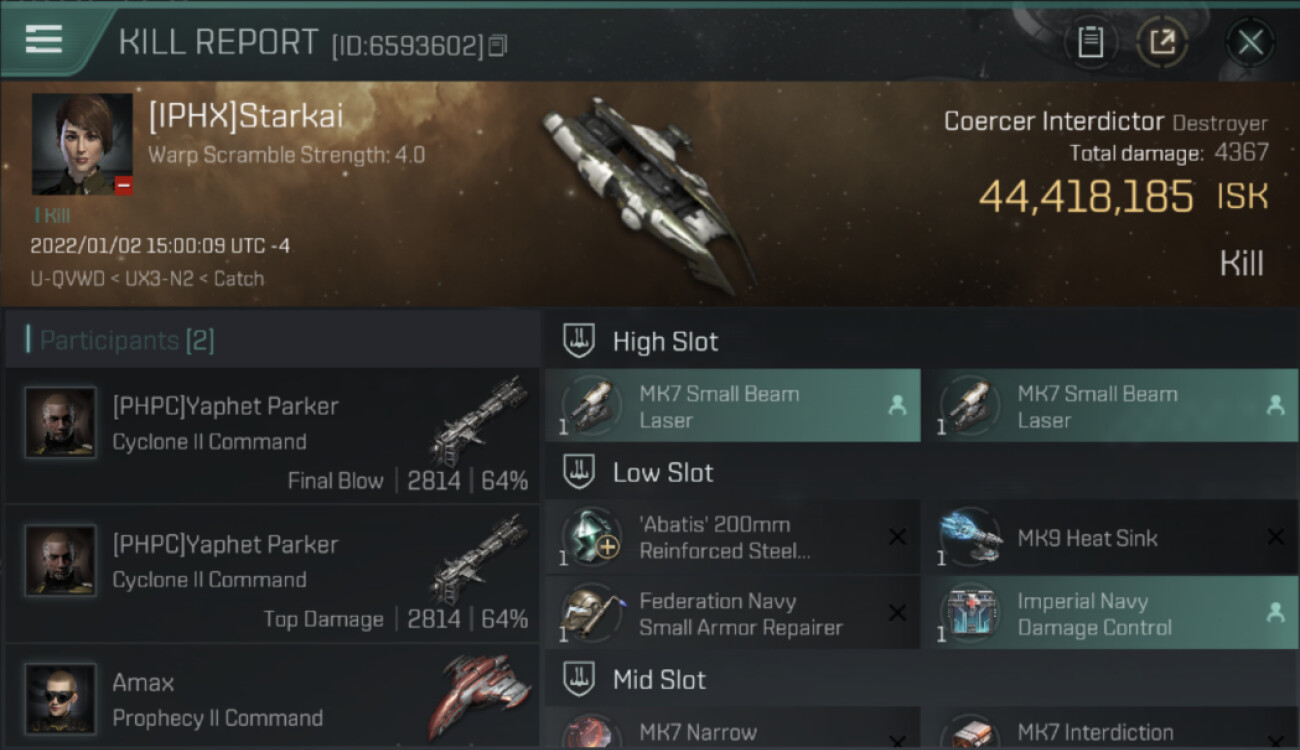1300x750 pixels.
Task: Toggle the second MK7 Small Beam Laser entry
Action: point(1110,406)
